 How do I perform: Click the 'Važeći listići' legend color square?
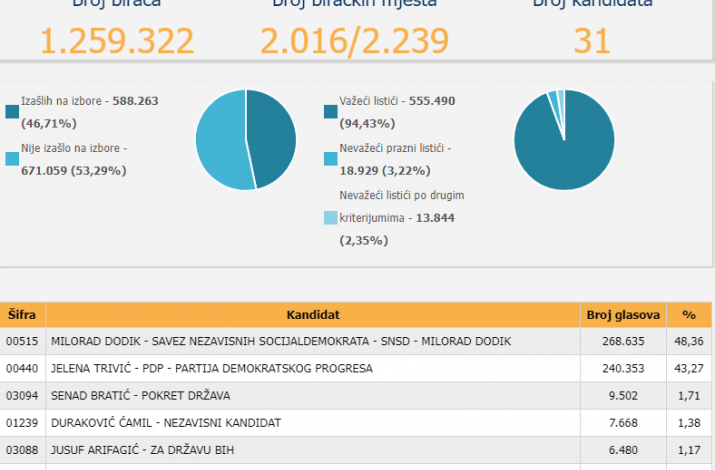click(330, 112)
